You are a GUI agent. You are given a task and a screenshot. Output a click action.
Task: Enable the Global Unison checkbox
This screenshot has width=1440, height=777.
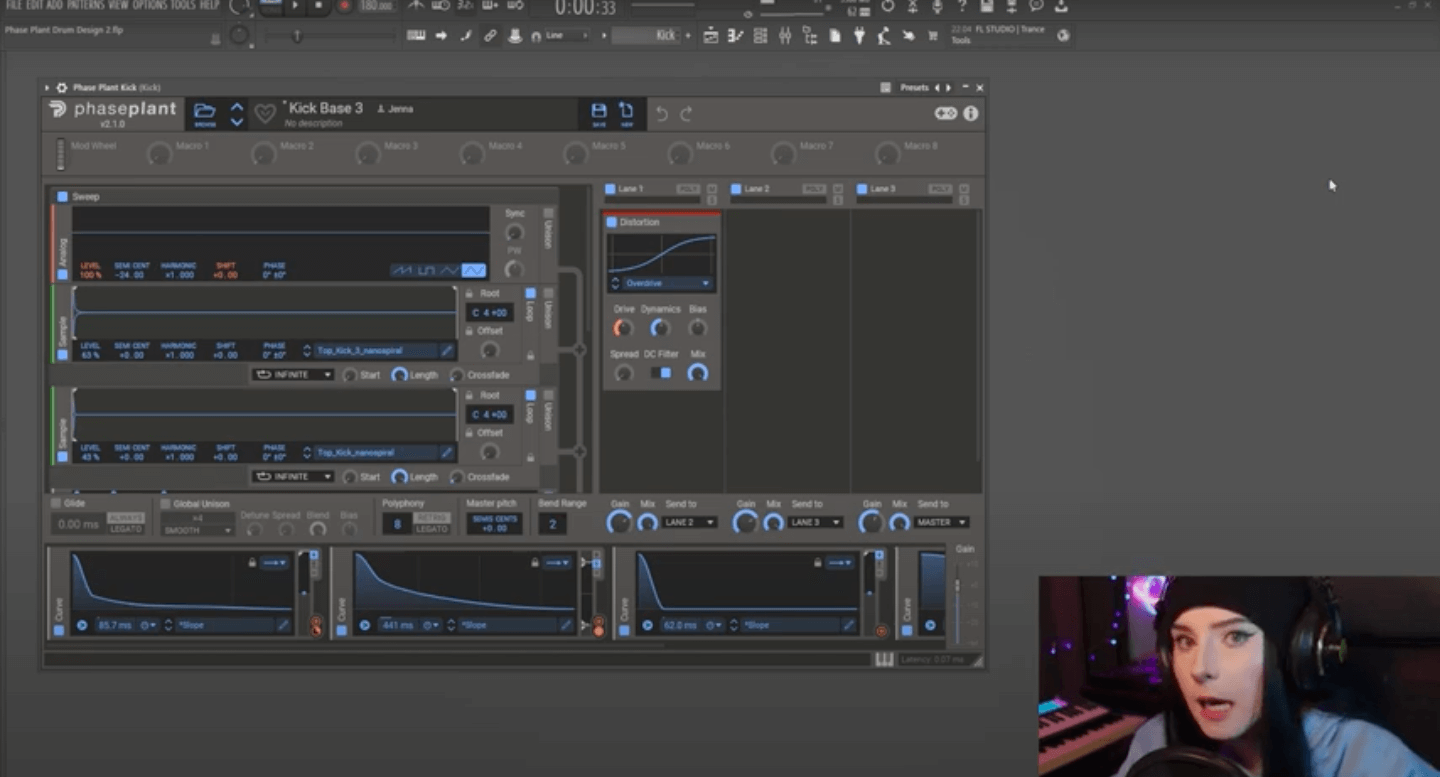tap(166, 504)
